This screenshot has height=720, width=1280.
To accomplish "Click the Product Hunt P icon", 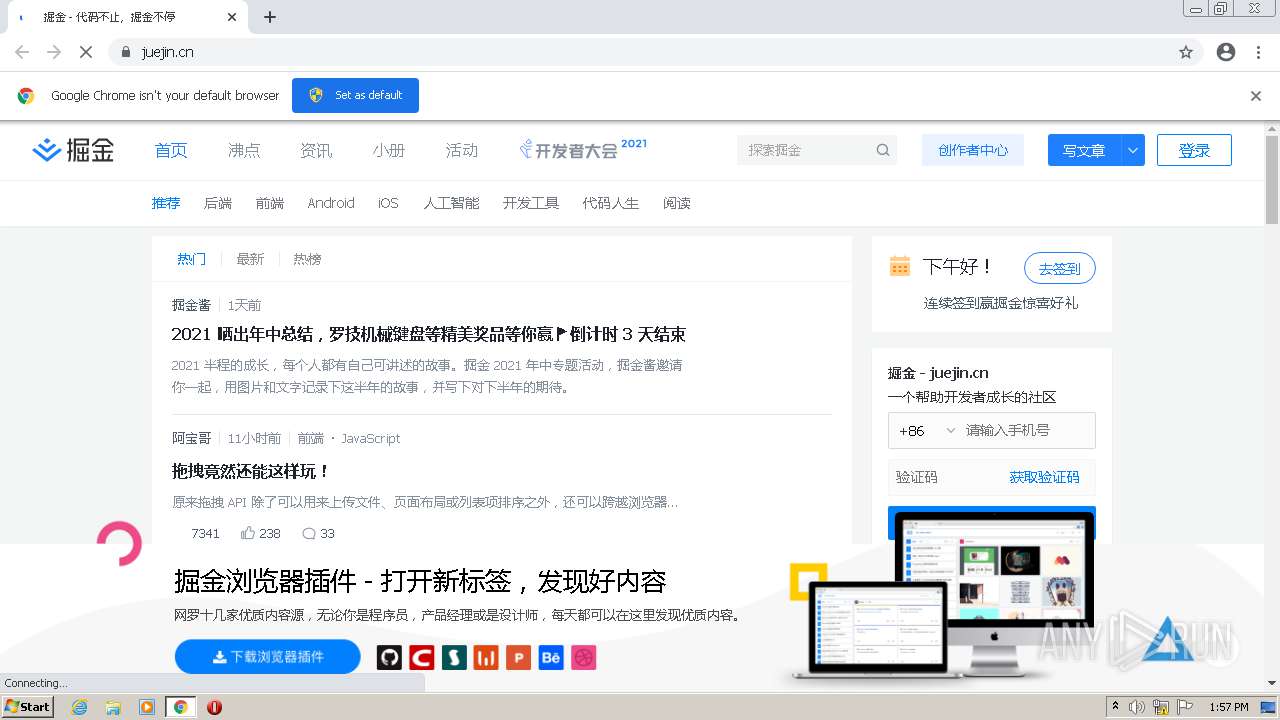I will [x=518, y=657].
